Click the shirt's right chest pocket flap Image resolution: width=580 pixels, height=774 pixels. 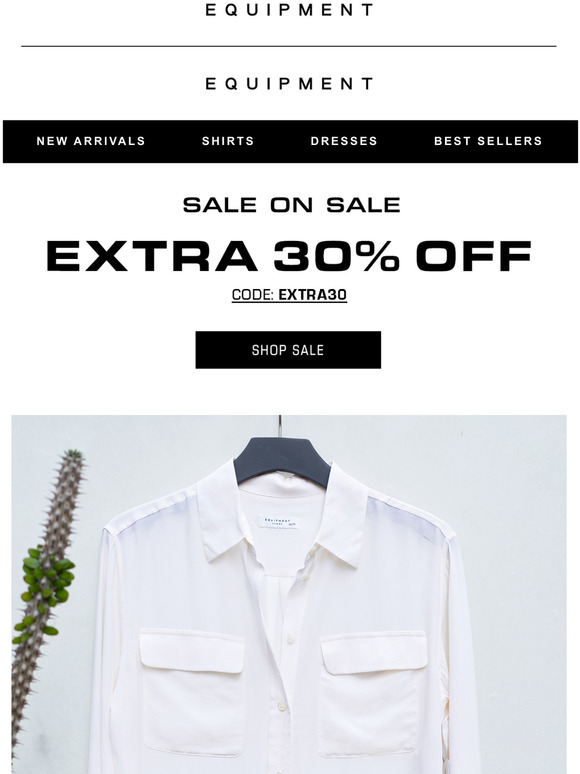pyautogui.click(x=374, y=653)
